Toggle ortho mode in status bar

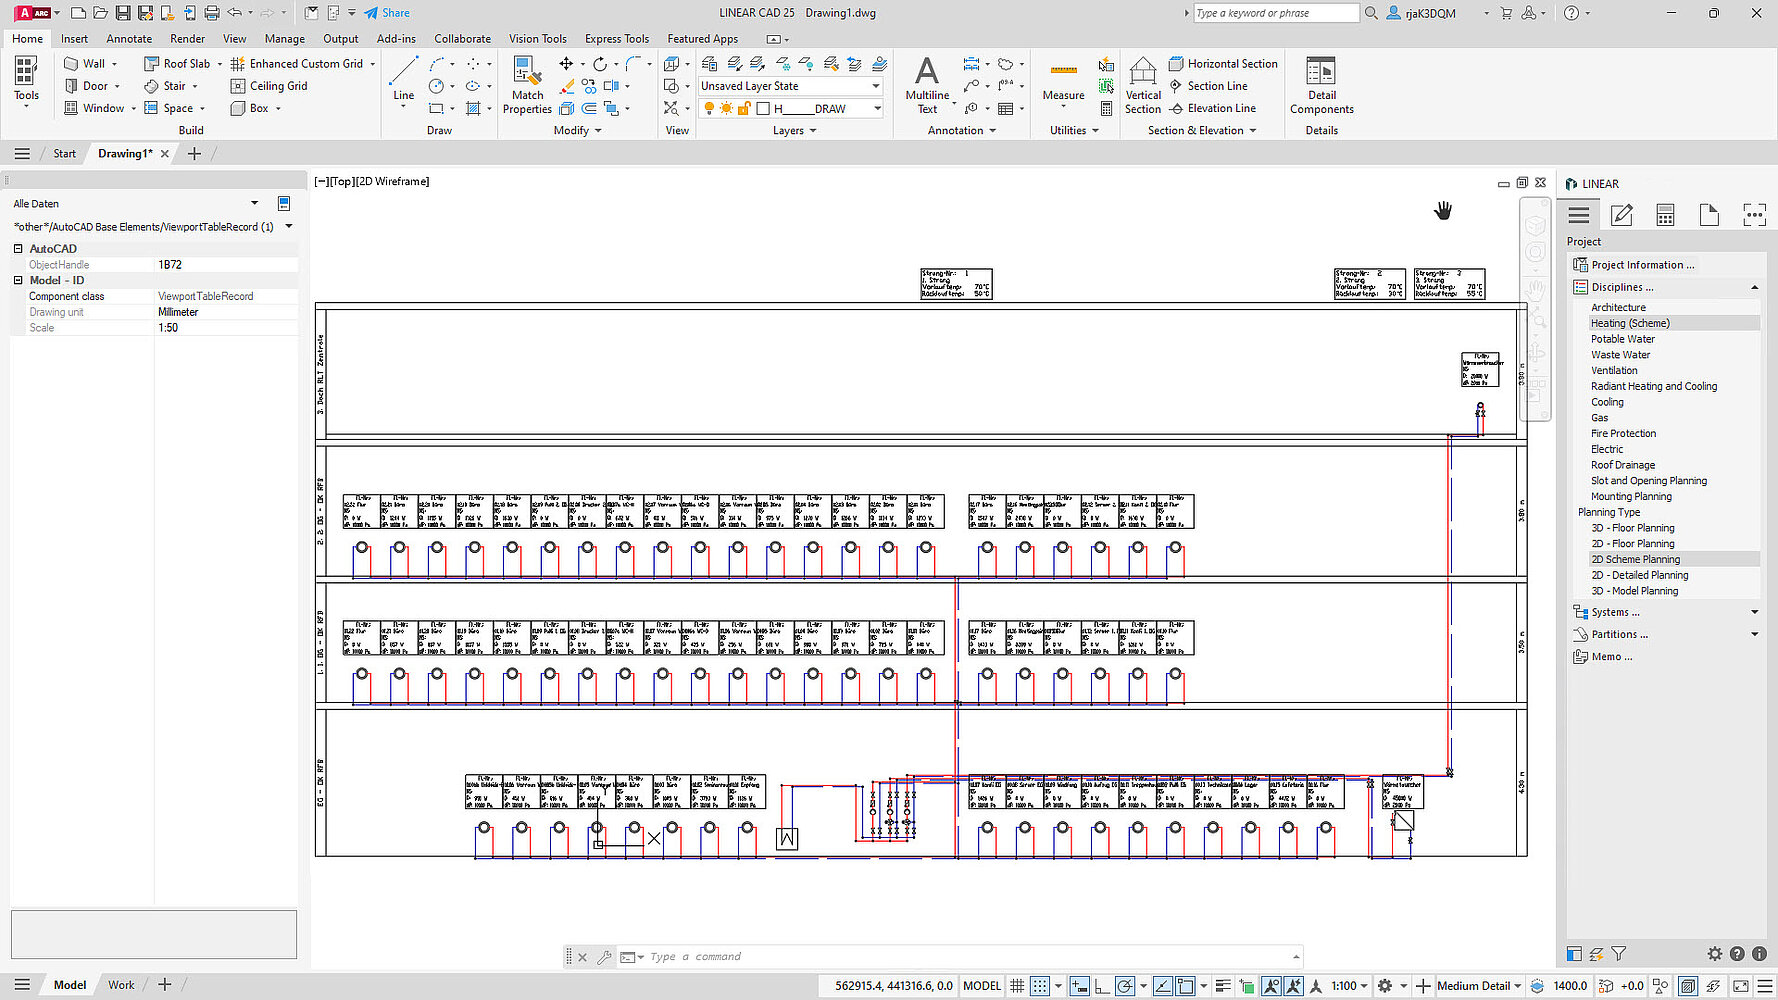click(x=1102, y=985)
